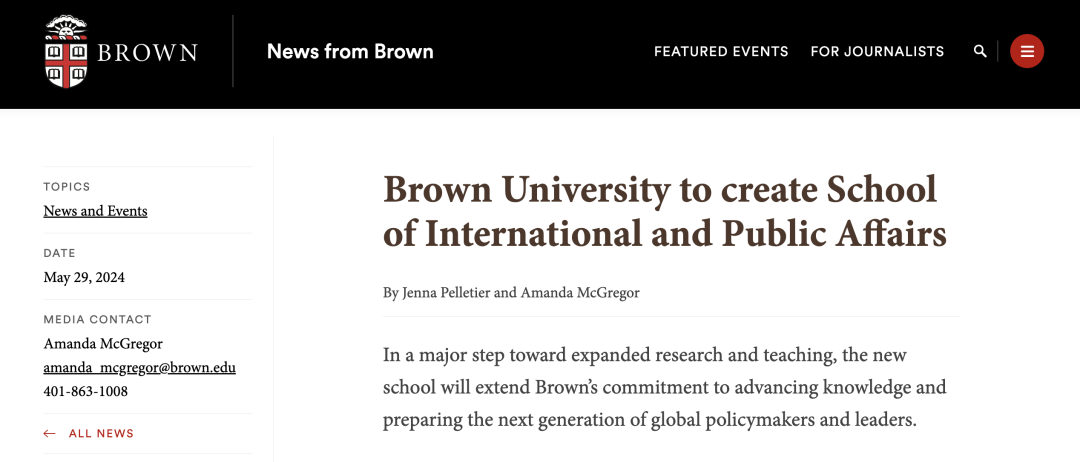This screenshot has height=462, width=1080.
Task: Click the phone number 401-863-1008
Action: (x=85, y=391)
